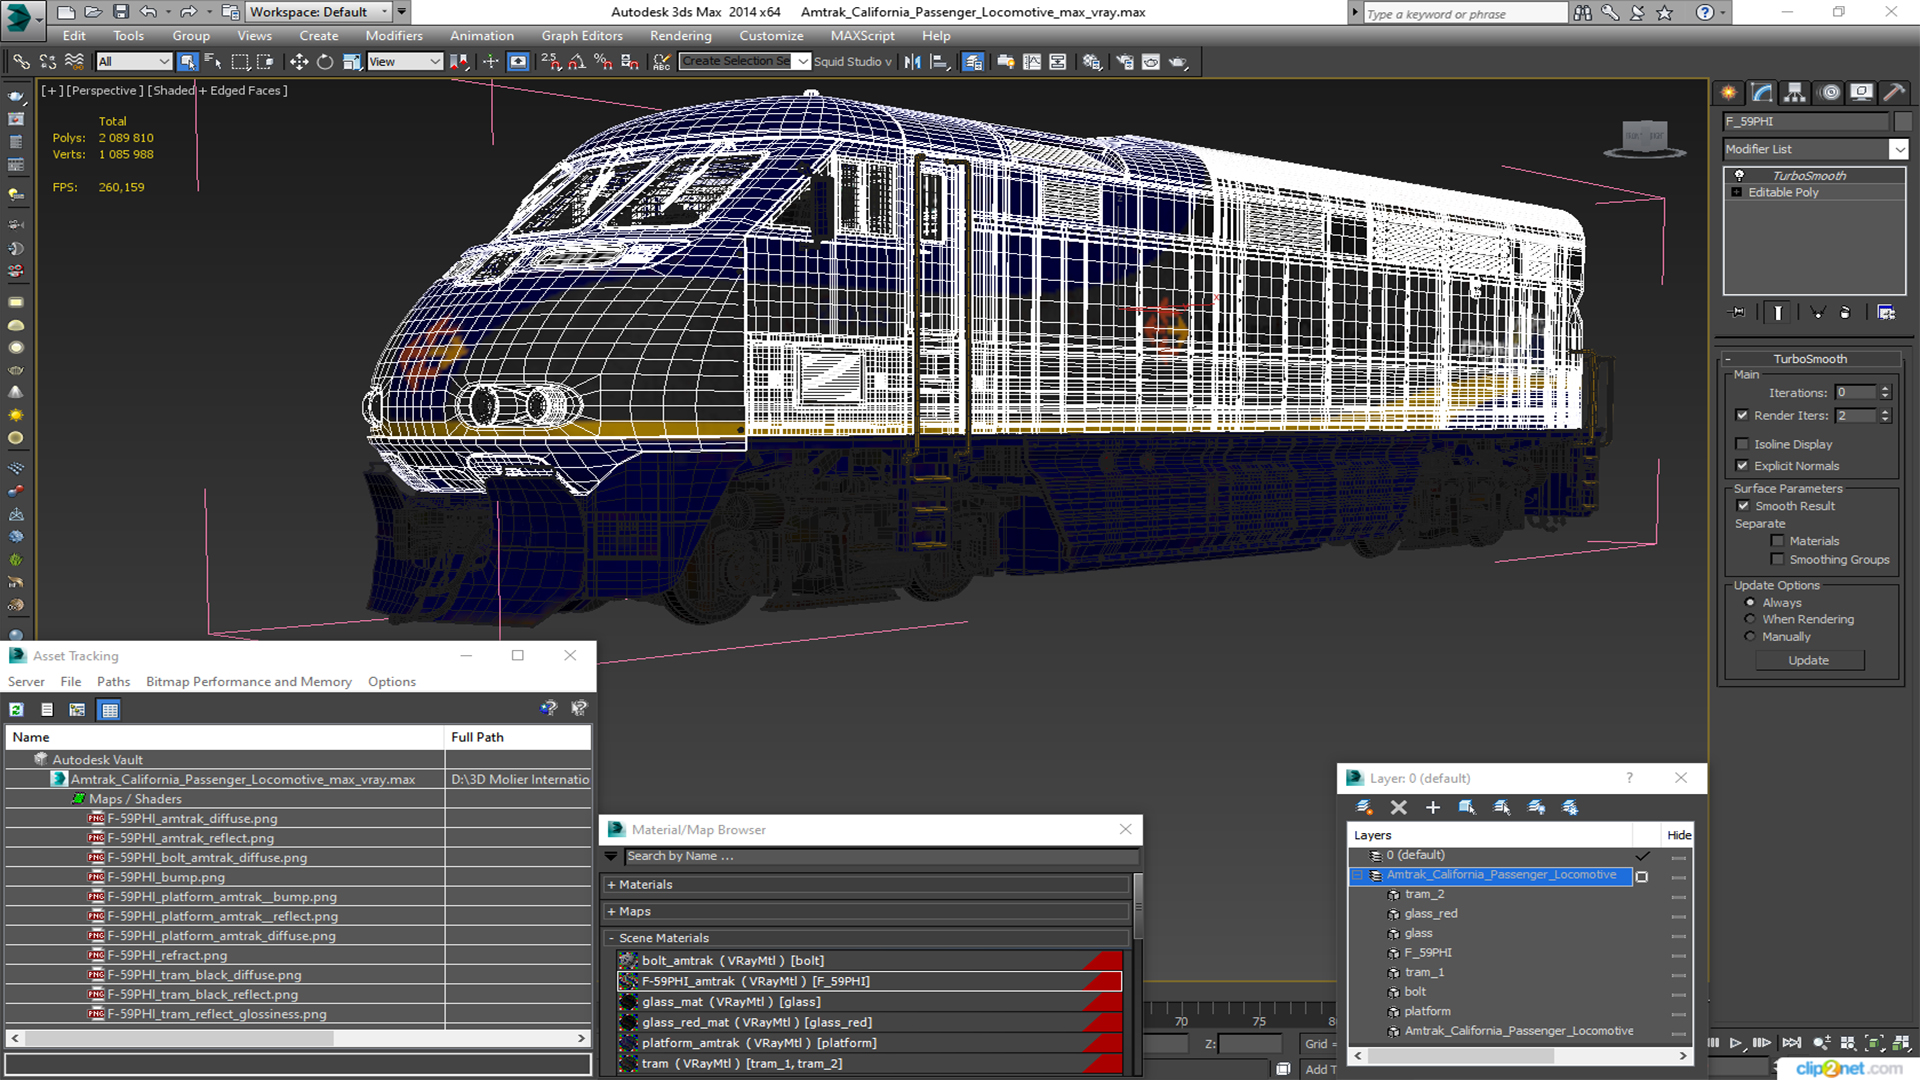Viewport: 1920px width, 1080px height.
Task: Select the Select and Link tool
Action: [x=21, y=62]
